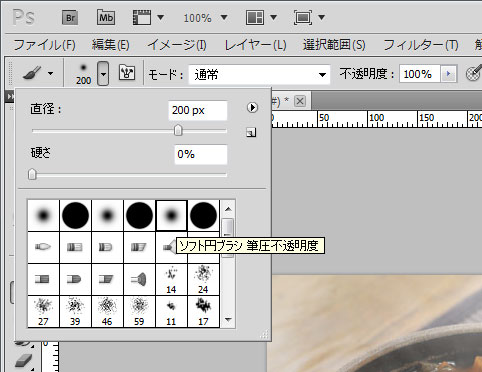Open the レイヤー(L) menu

(x=255, y=45)
